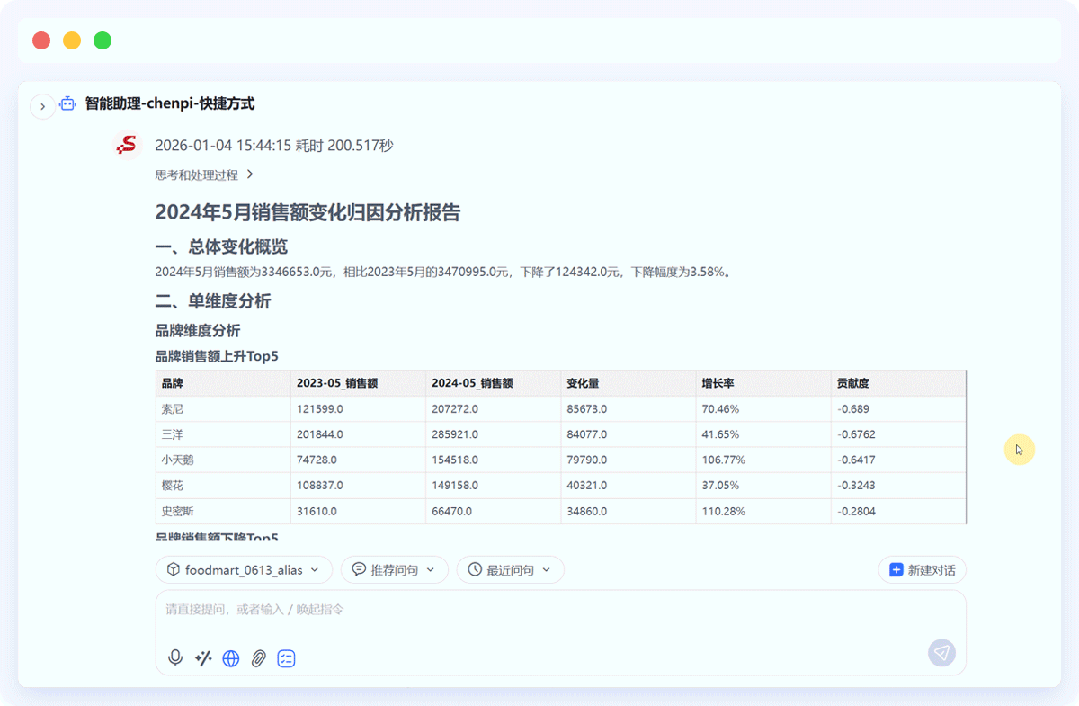
Task: Expand 思考和处理过程 section
Action: point(205,175)
